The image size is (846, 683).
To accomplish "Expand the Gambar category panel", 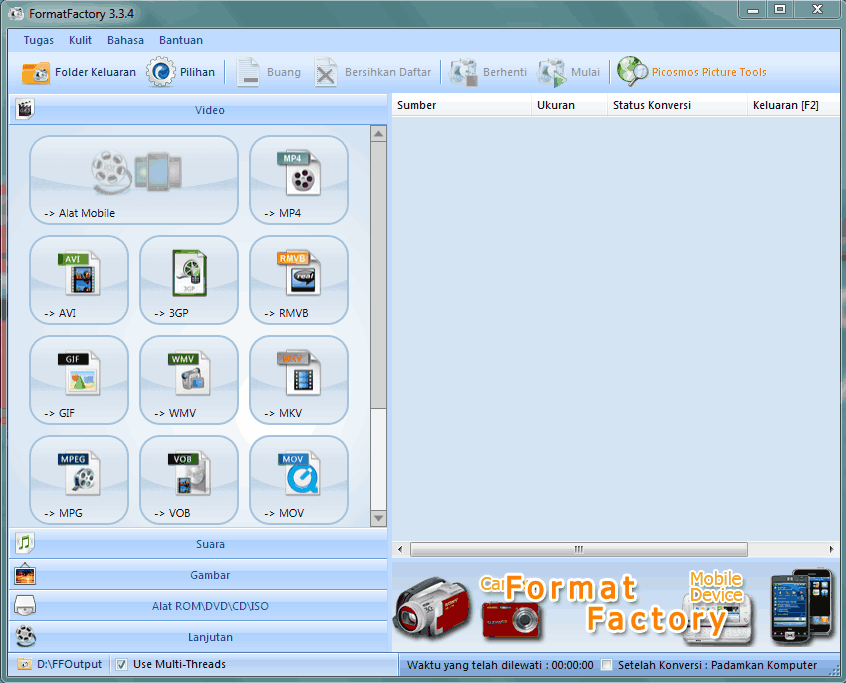I will [x=198, y=575].
